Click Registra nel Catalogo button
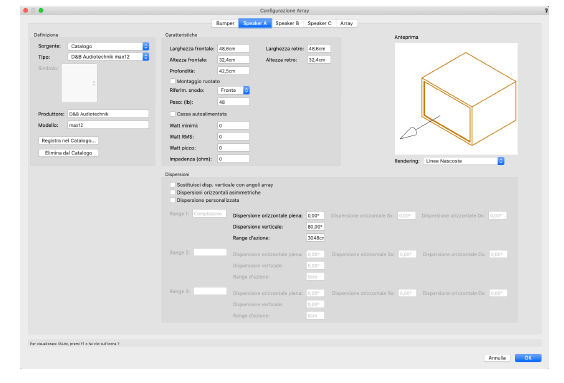The width and height of the screenshot is (564, 383). tap(68, 141)
